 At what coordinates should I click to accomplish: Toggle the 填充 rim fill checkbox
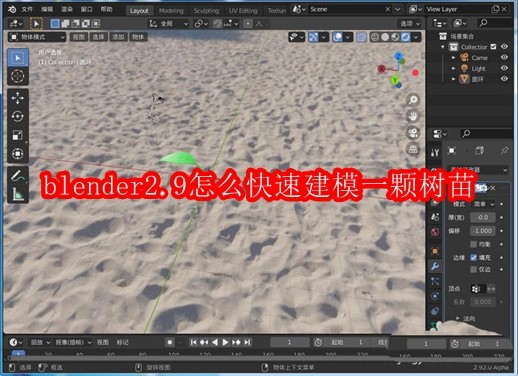(x=473, y=257)
